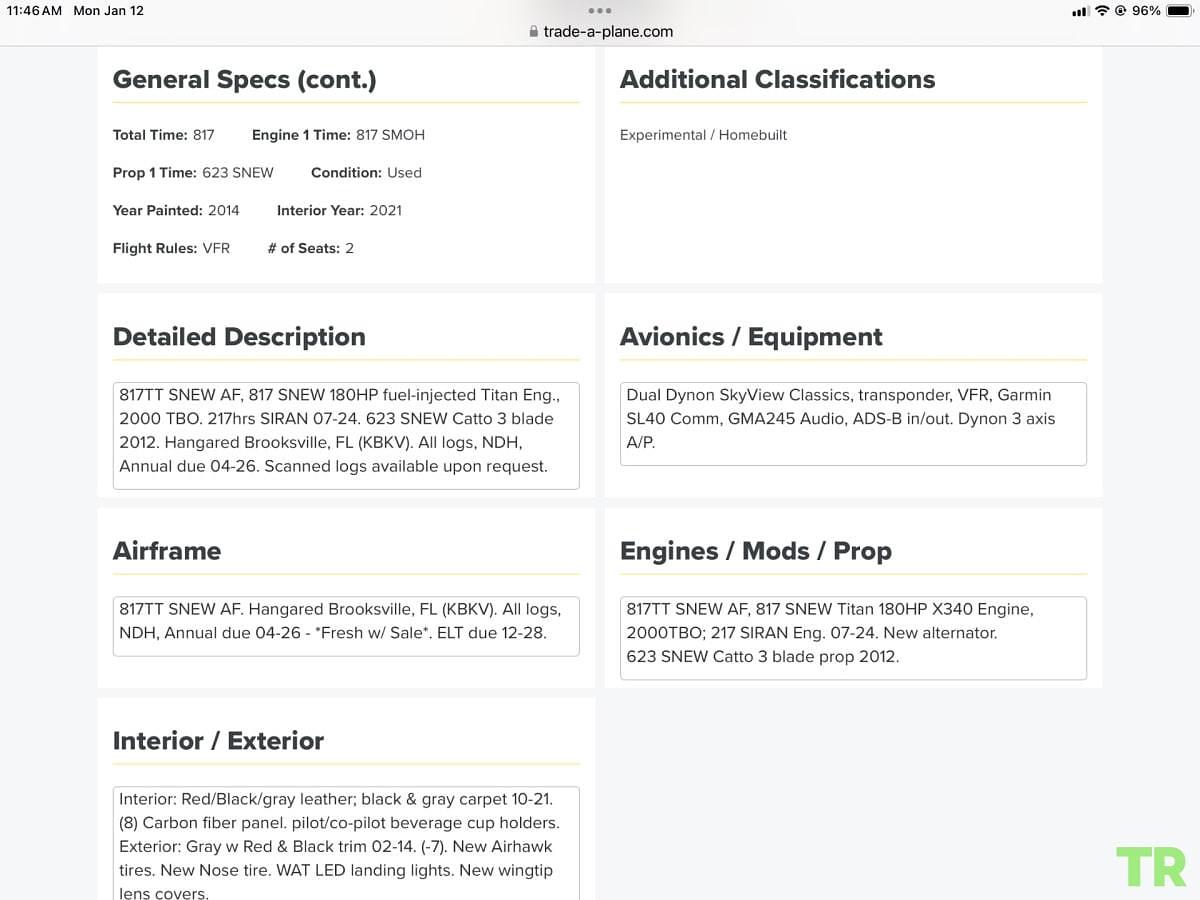Screen dimensions: 1200x900
Task: Select the Additional Classifications heading
Action: [778, 80]
